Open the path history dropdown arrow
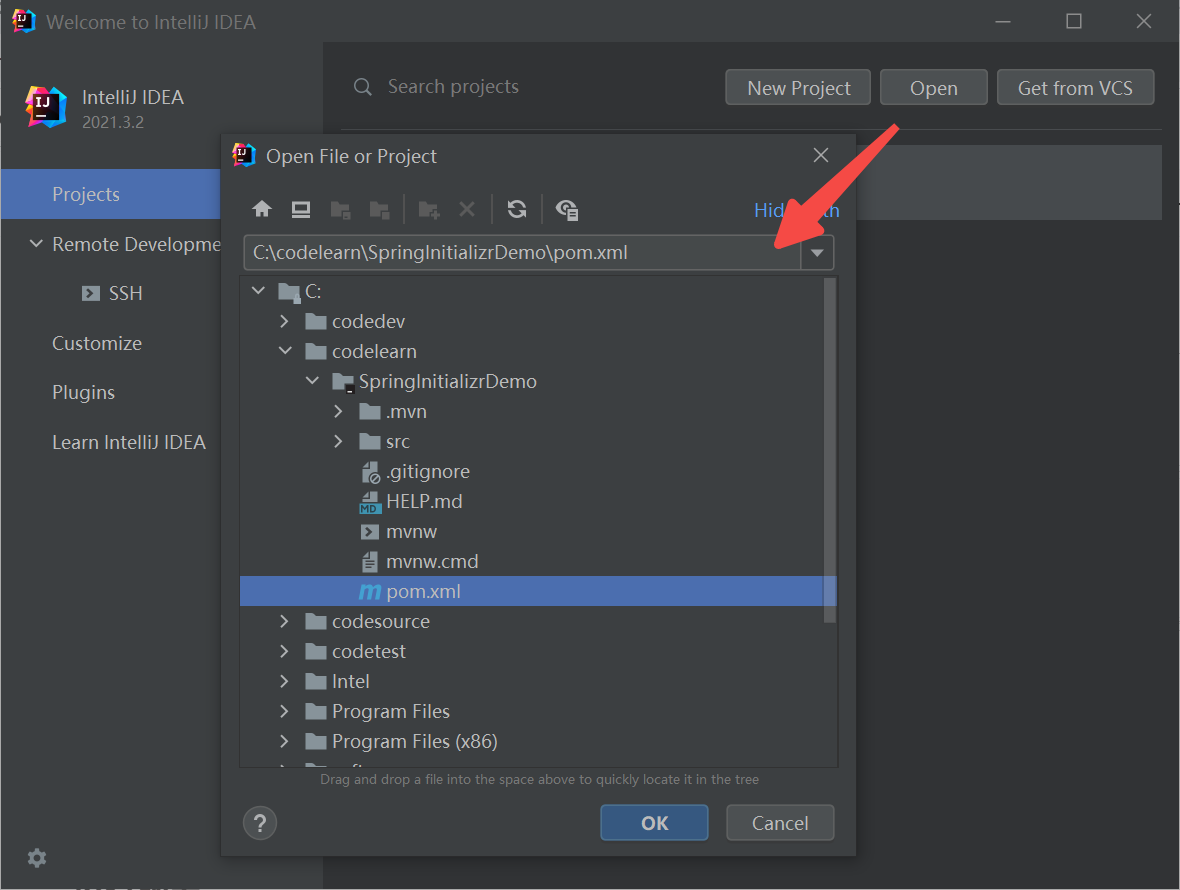Image resolution: width=1180 pixels, height=890 pixels. click(x=817, y=253)
